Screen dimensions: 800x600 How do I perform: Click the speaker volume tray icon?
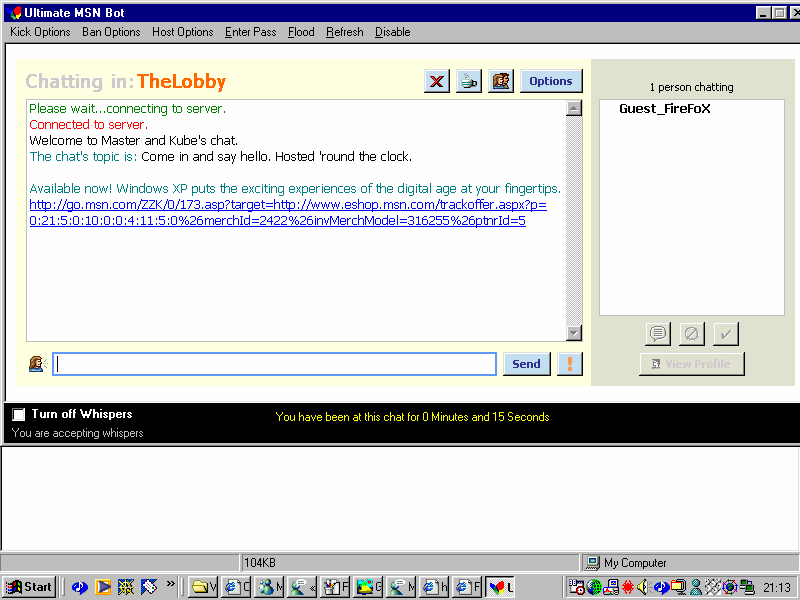[x=643, y=587]
